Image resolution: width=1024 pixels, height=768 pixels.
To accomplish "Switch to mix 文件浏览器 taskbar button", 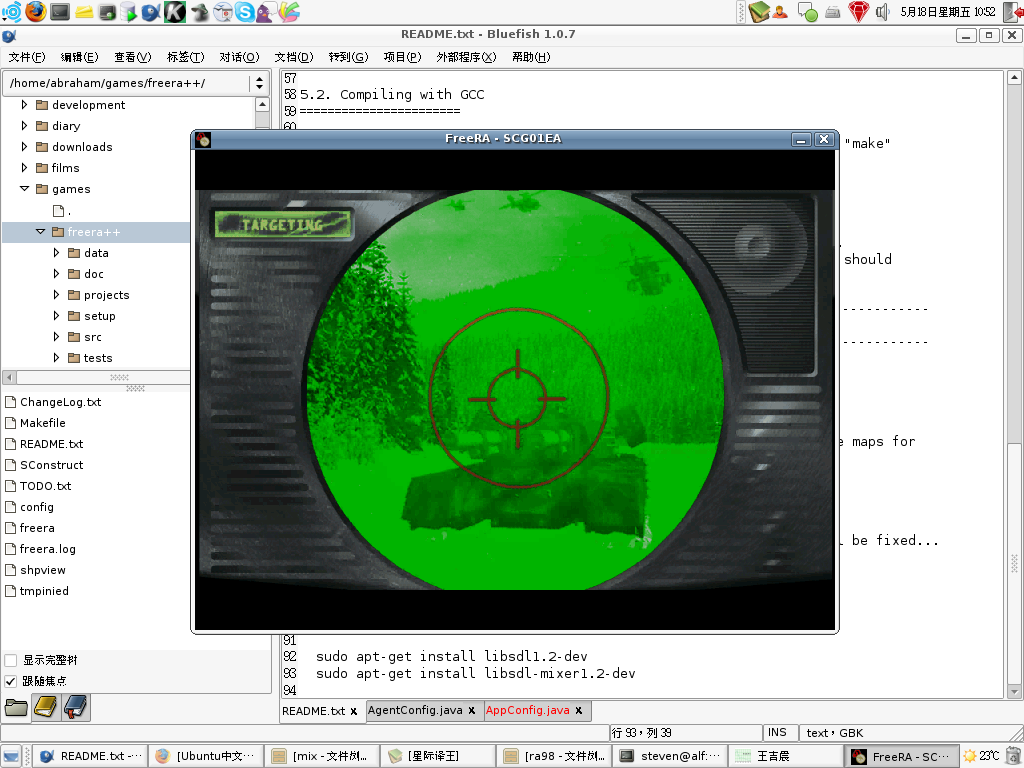I will [322, 756].
